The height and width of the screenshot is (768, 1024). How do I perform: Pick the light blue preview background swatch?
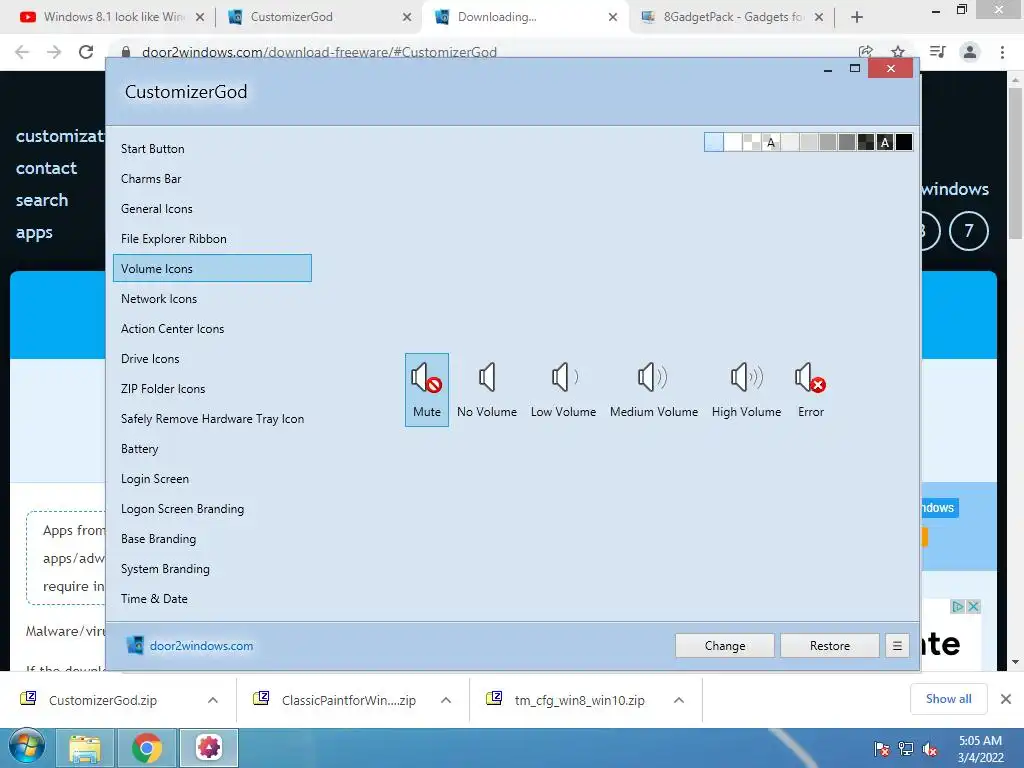[x=714, y=142]
